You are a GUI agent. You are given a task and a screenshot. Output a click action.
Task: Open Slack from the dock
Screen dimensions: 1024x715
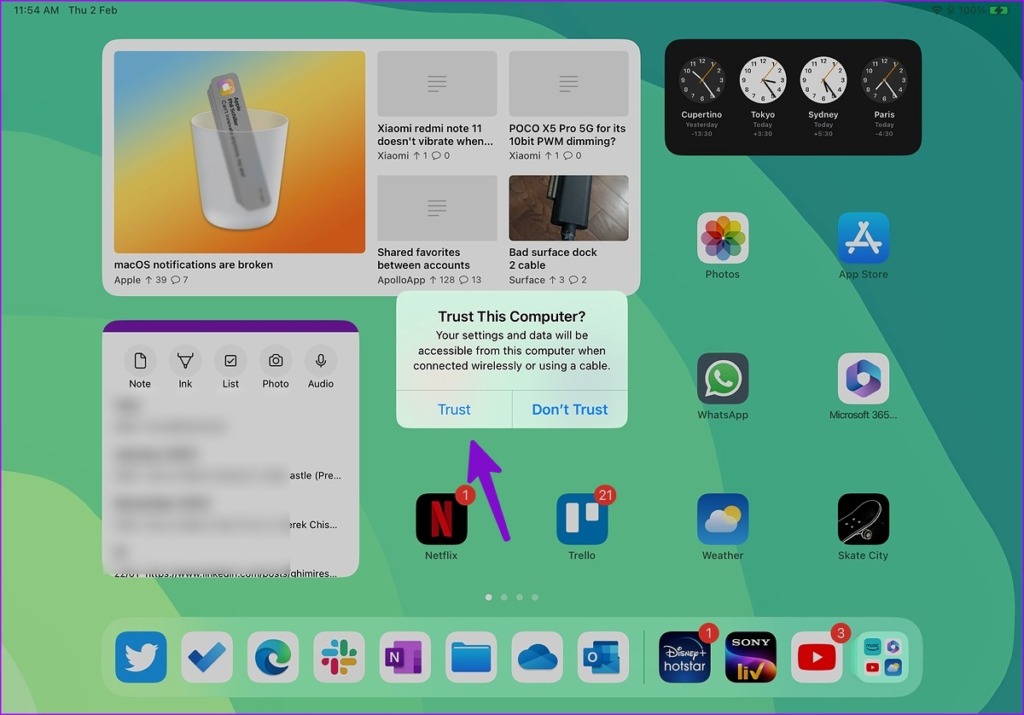pos(339,657)
